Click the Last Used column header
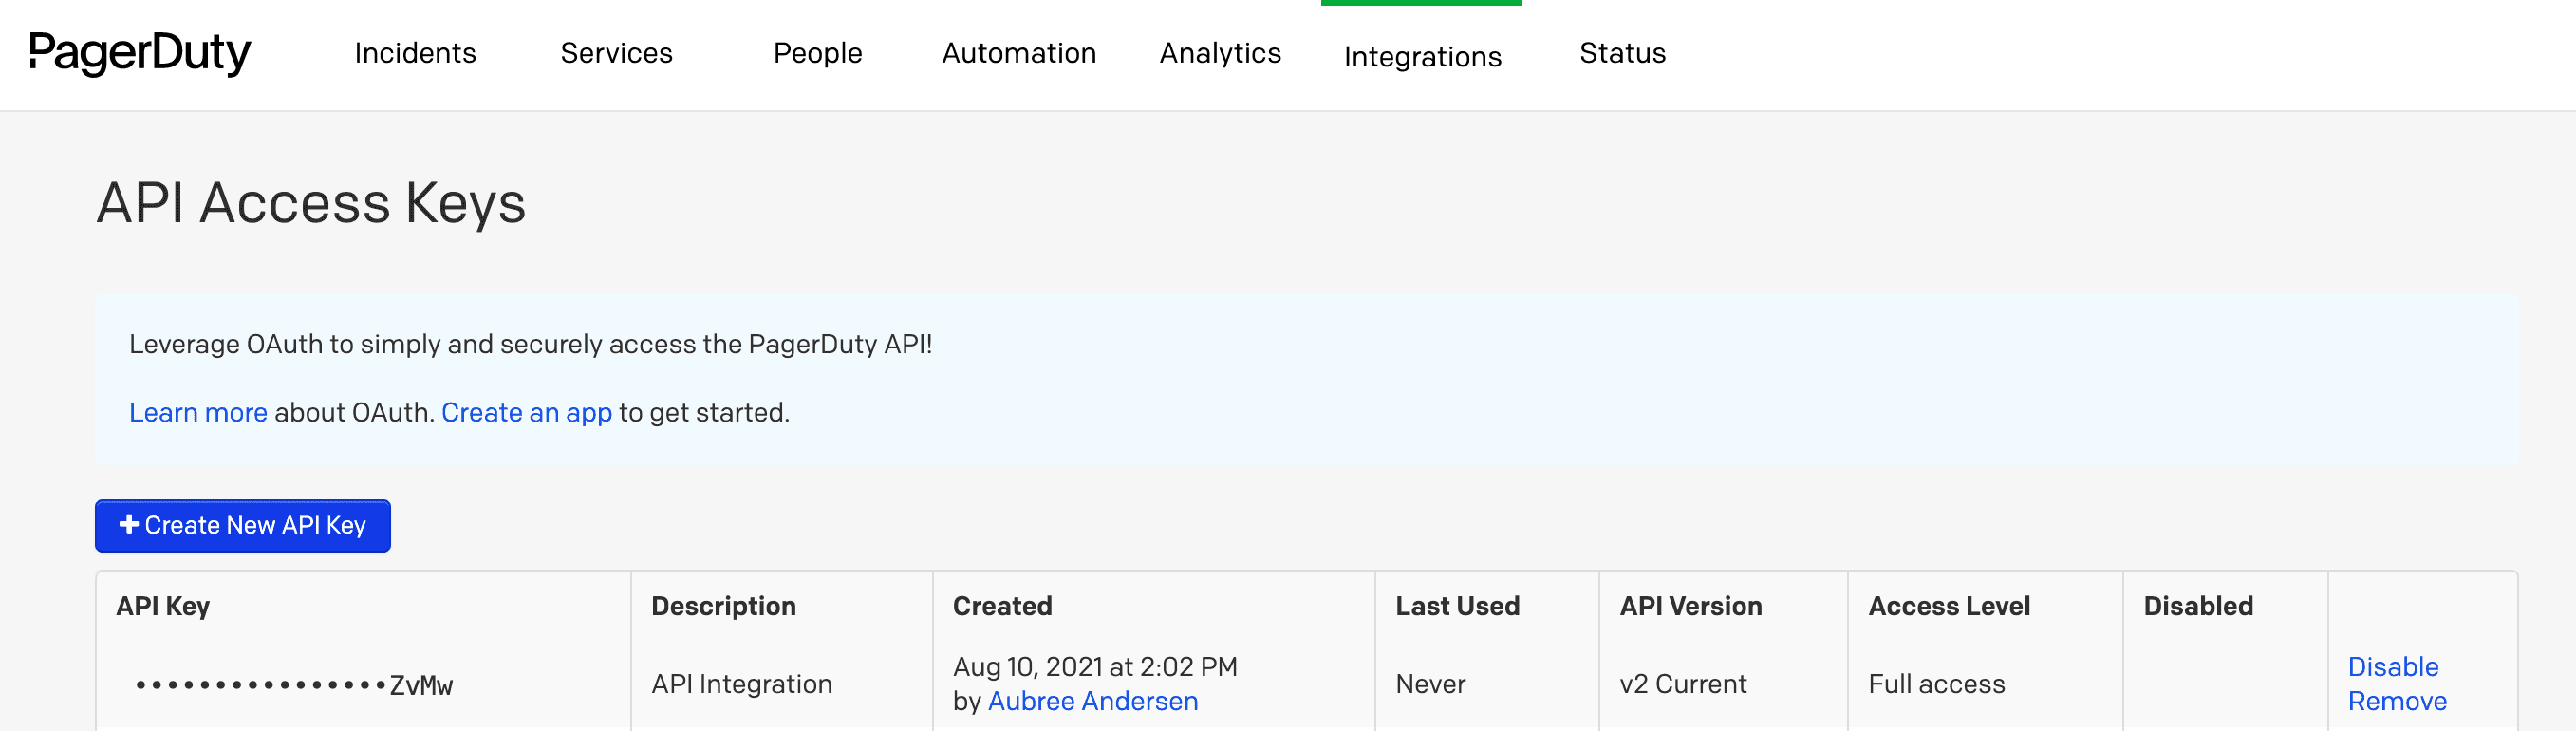 1456,606
